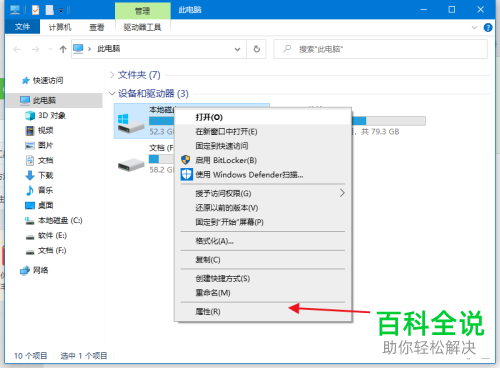Image resolution: width=500 pixels, height=368 pixels.
Task: Open Explorer help question mark icon
Action: 488,28
